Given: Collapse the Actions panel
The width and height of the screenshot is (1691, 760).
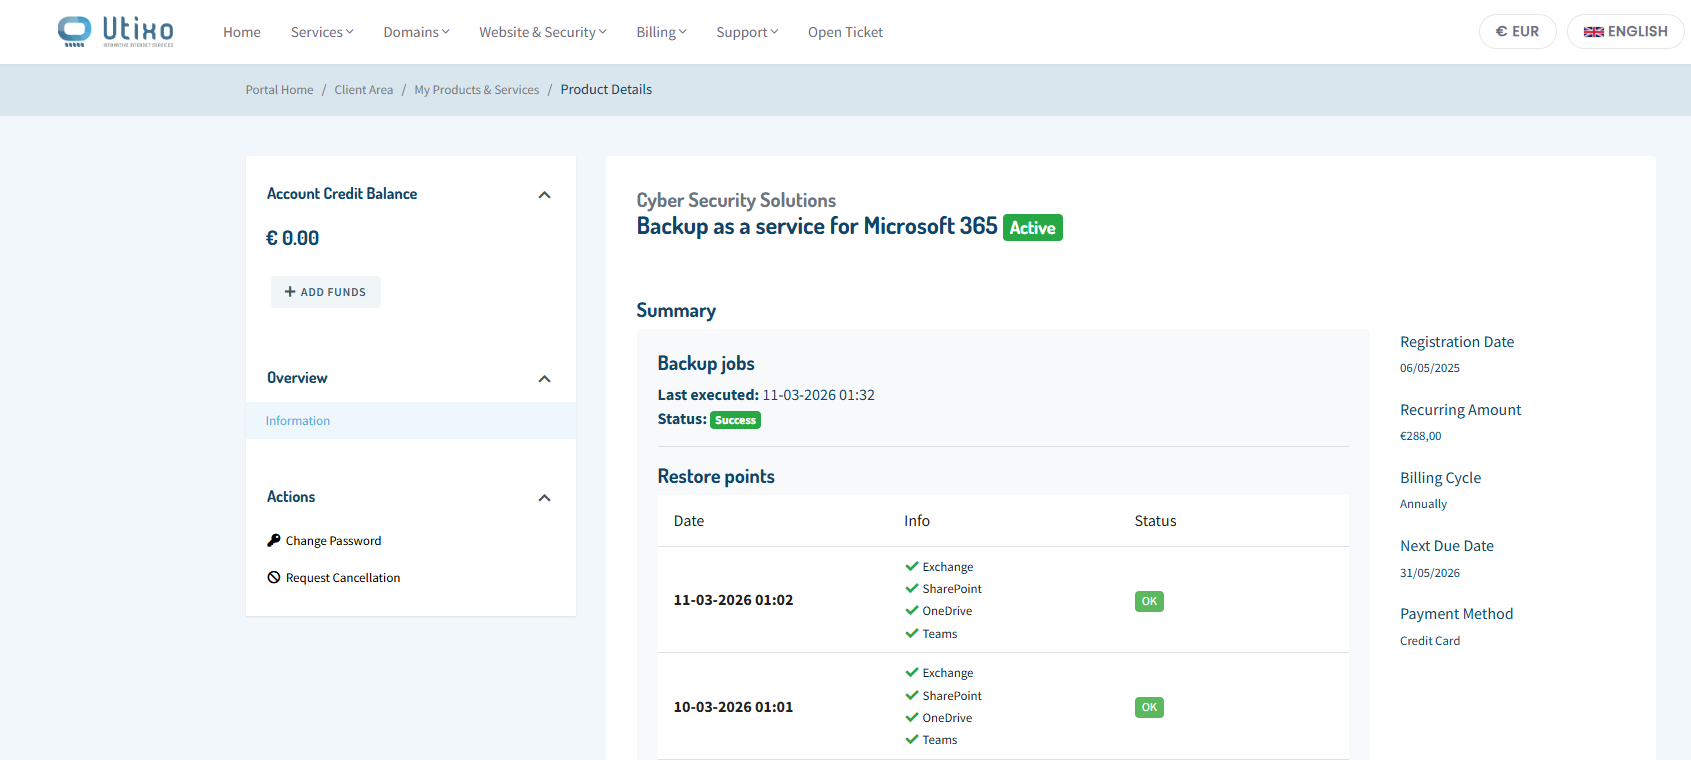Looking at the screenshot, I should (544, 498).
